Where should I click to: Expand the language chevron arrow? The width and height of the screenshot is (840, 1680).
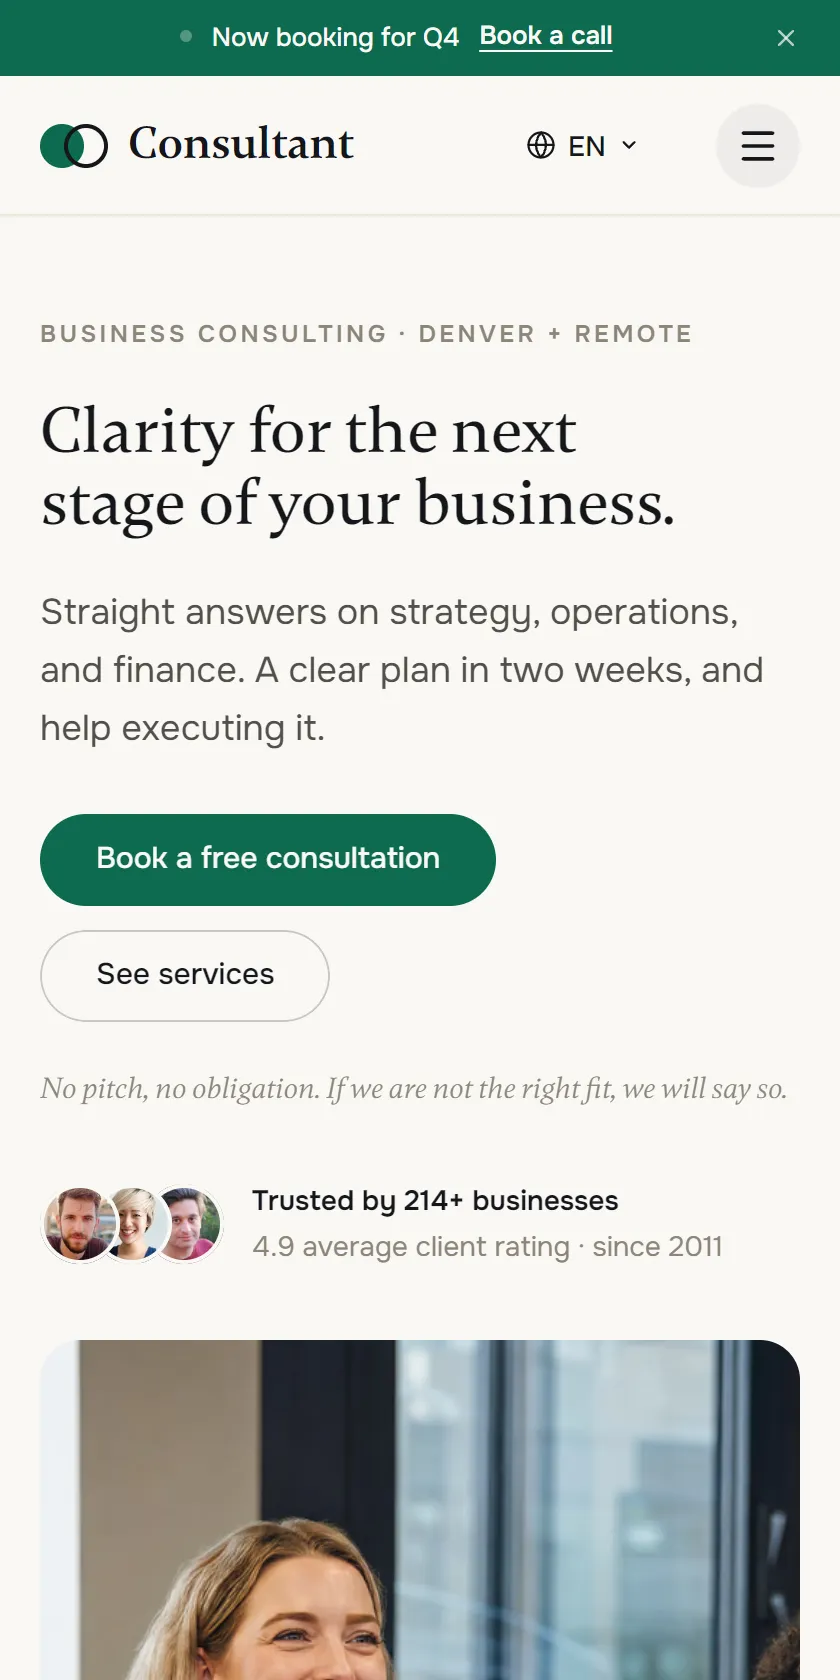click(x=629, y=146)
